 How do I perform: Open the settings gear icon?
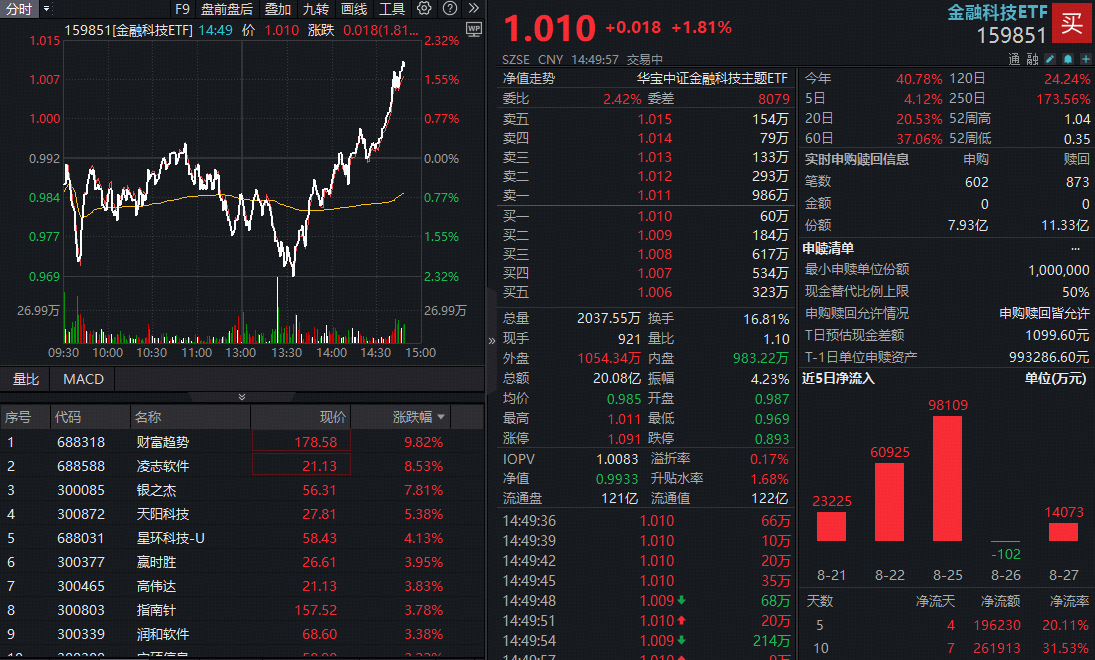(423, 8)
